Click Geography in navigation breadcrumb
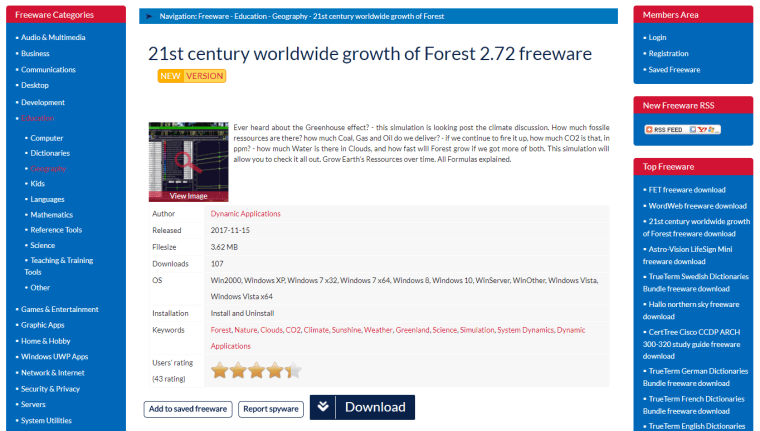Image resolution: width=760 pixels, height=431 pixels. pyautogui.click(x=289, y=16)
